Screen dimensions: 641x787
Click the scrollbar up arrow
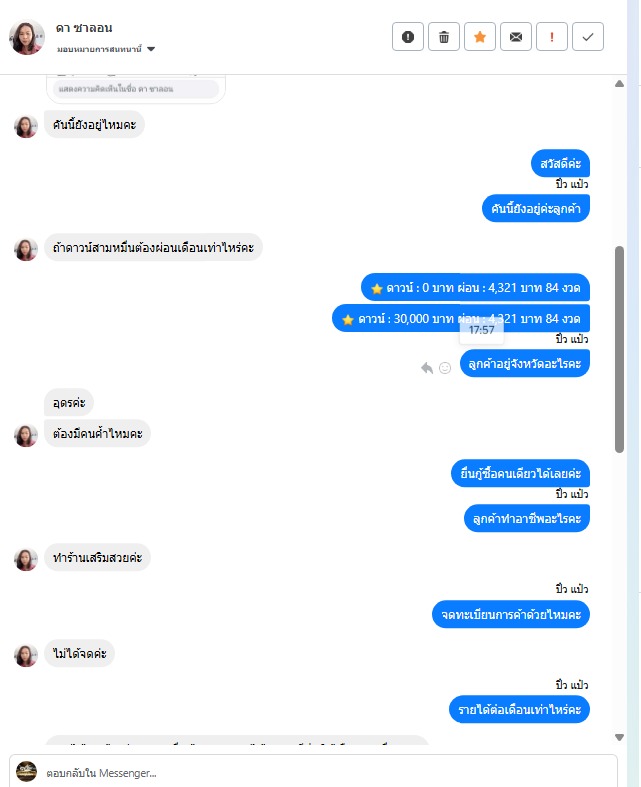click(619, 84)
